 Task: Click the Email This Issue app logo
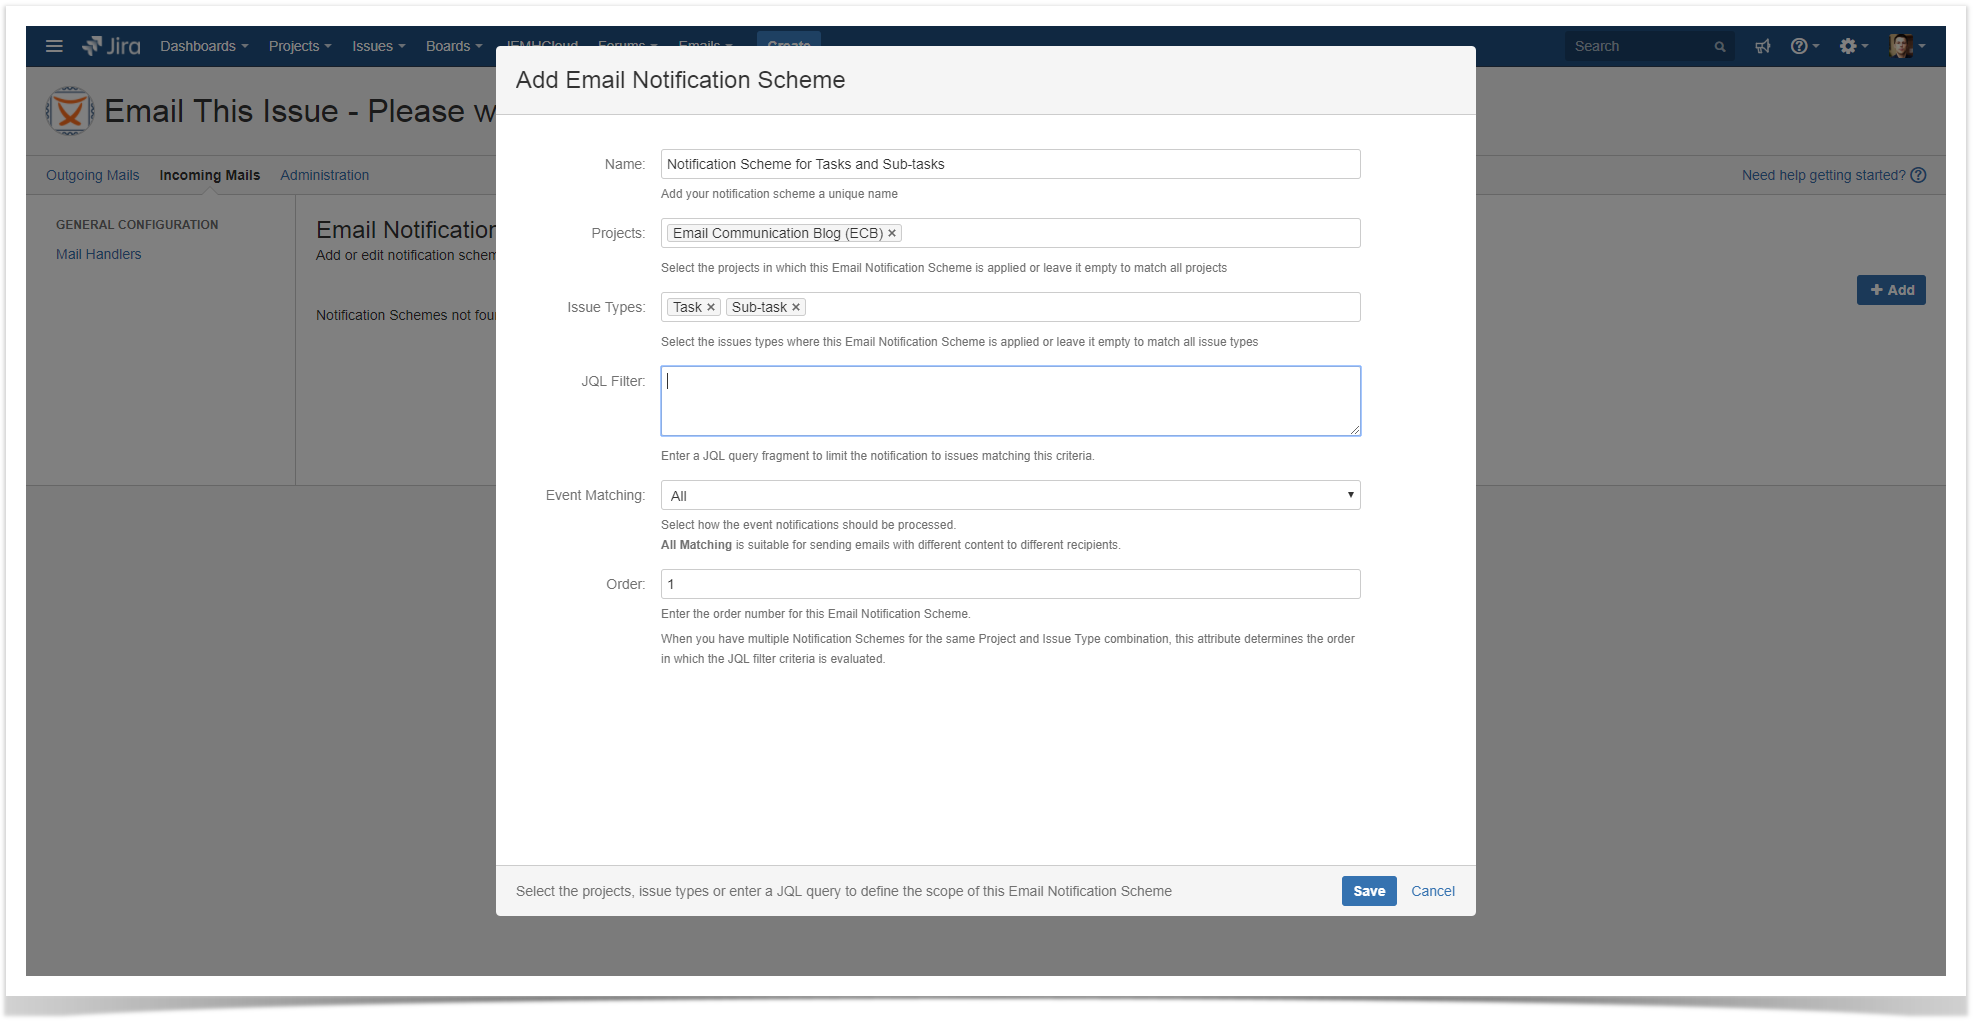click(x=70, y=111)
